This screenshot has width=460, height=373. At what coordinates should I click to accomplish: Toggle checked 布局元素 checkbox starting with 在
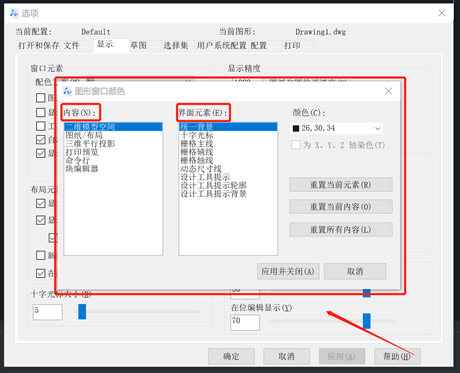pos(41,273)
